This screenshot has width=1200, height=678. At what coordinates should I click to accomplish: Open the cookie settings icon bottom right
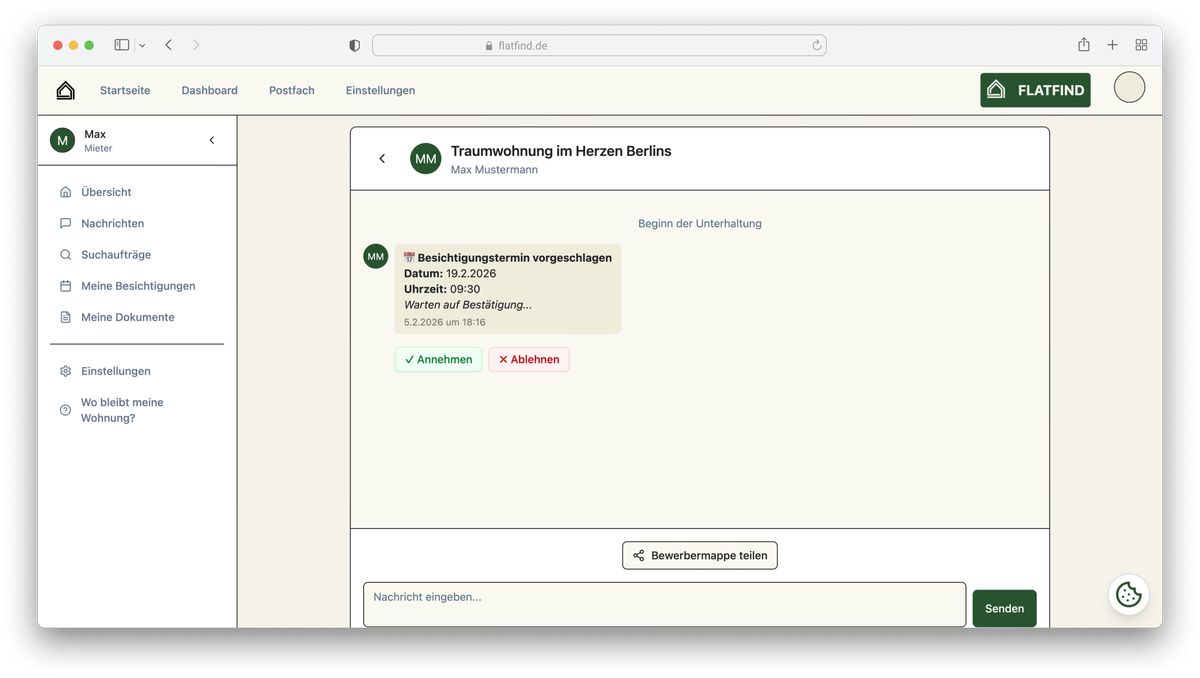tap(1129, 595)
